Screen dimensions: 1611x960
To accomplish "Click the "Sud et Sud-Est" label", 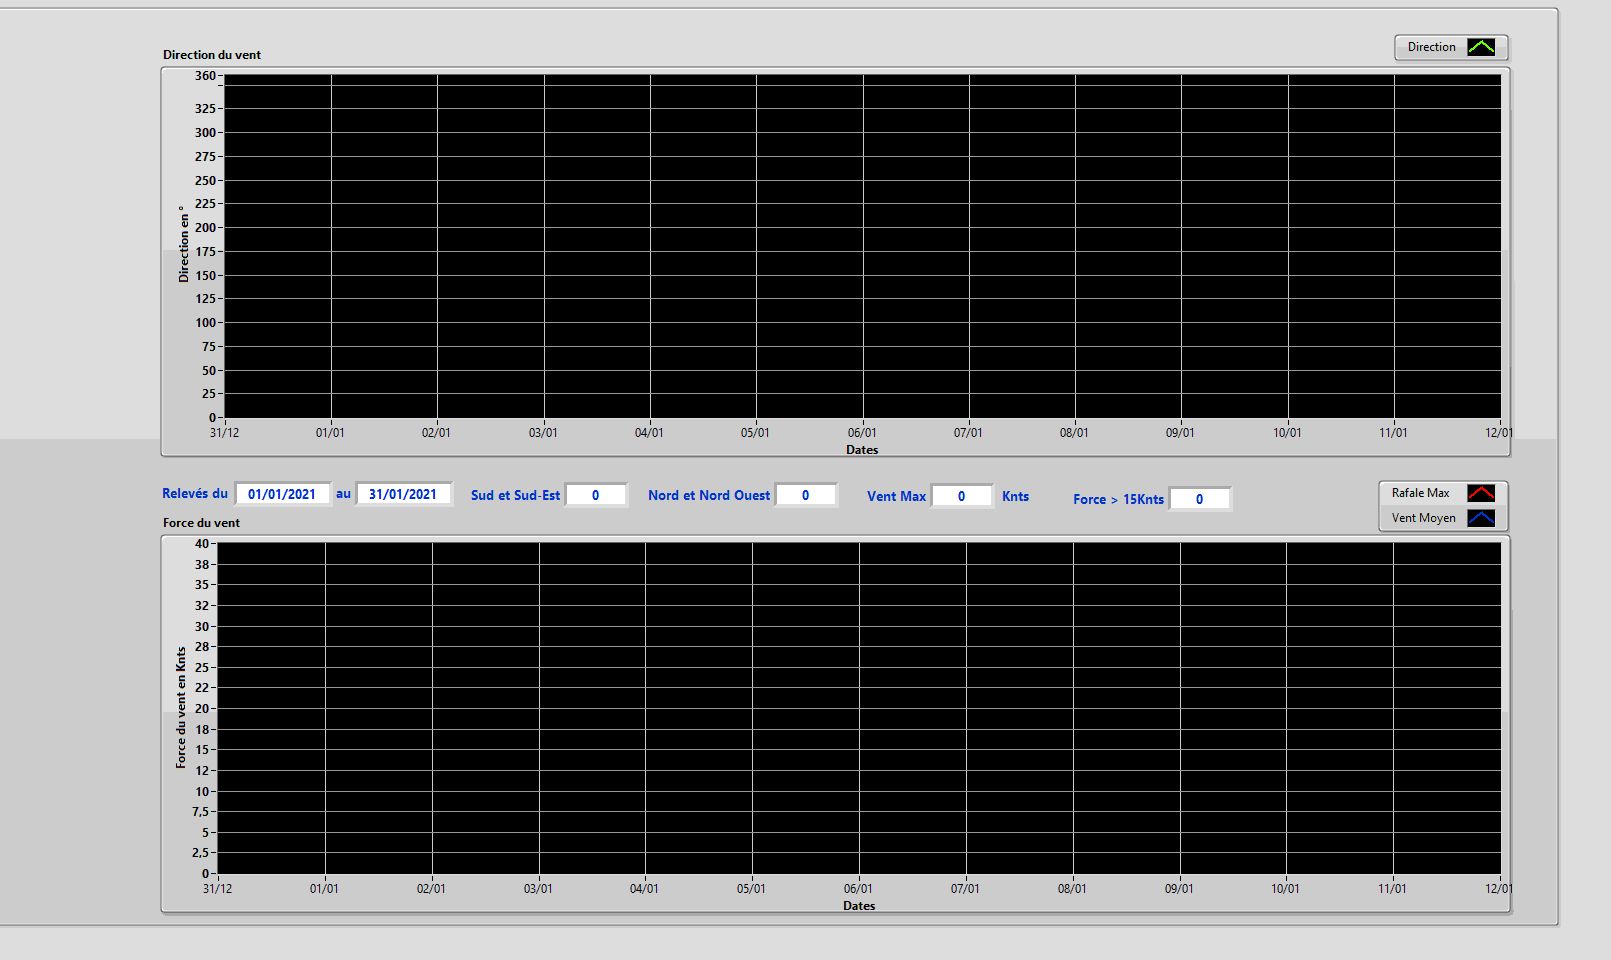I will (x=515, y=496).
